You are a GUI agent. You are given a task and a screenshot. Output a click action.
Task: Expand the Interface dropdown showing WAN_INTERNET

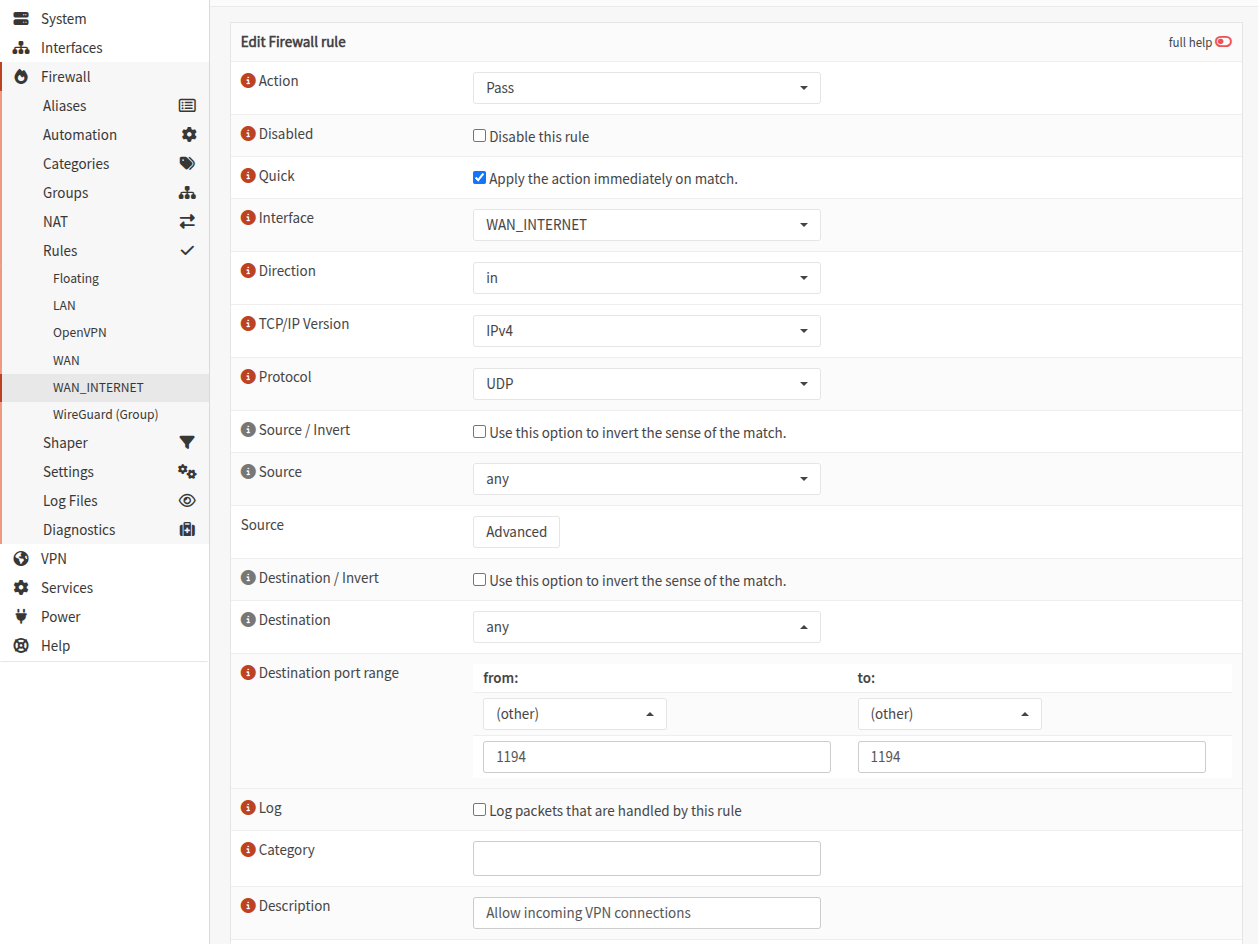(646, 225)
